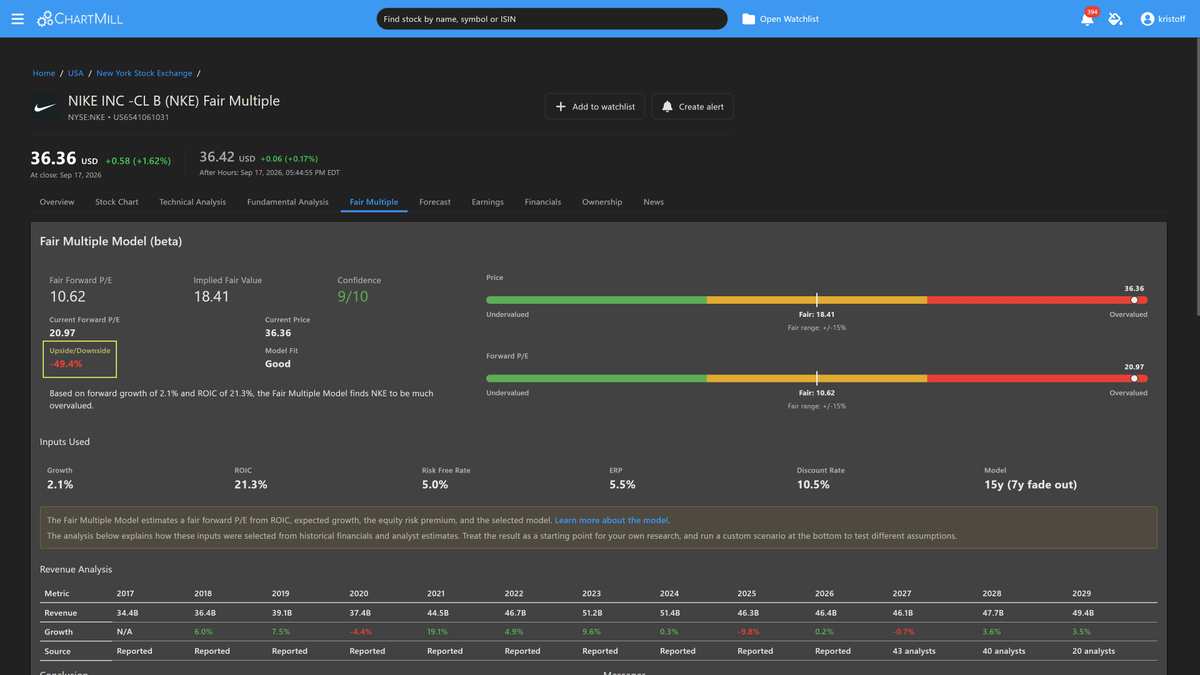
Task: Open the Ownership tab
Action: click(x=602, y=202)
